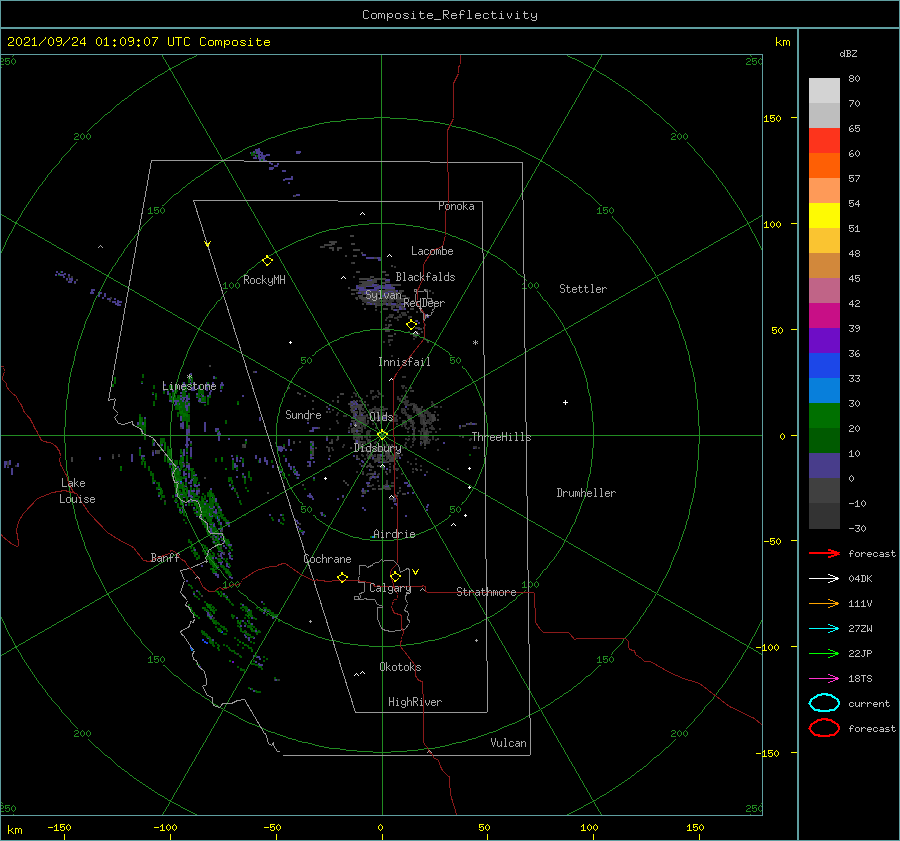The image size is (900, 841).
Task: Click the Blackfalds label
Action: coord(425,277)
